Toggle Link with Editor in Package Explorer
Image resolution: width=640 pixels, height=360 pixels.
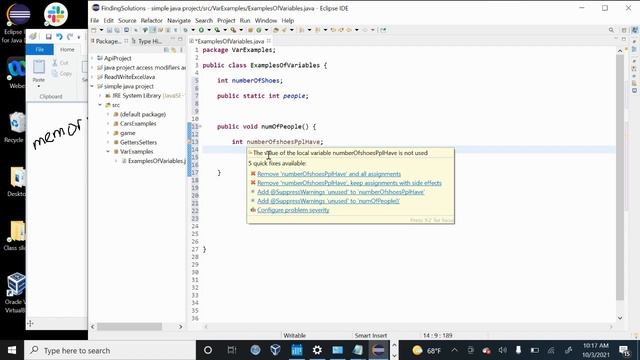[173, 50]
